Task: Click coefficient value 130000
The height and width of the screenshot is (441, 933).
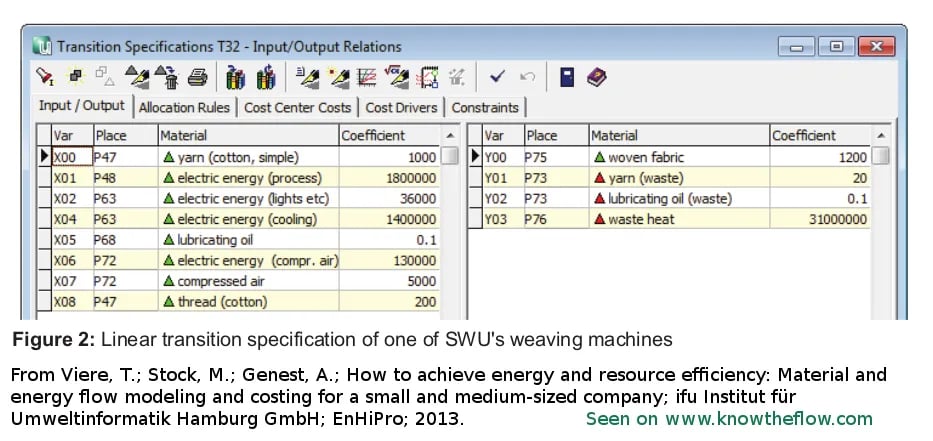Action: point(415,260)
